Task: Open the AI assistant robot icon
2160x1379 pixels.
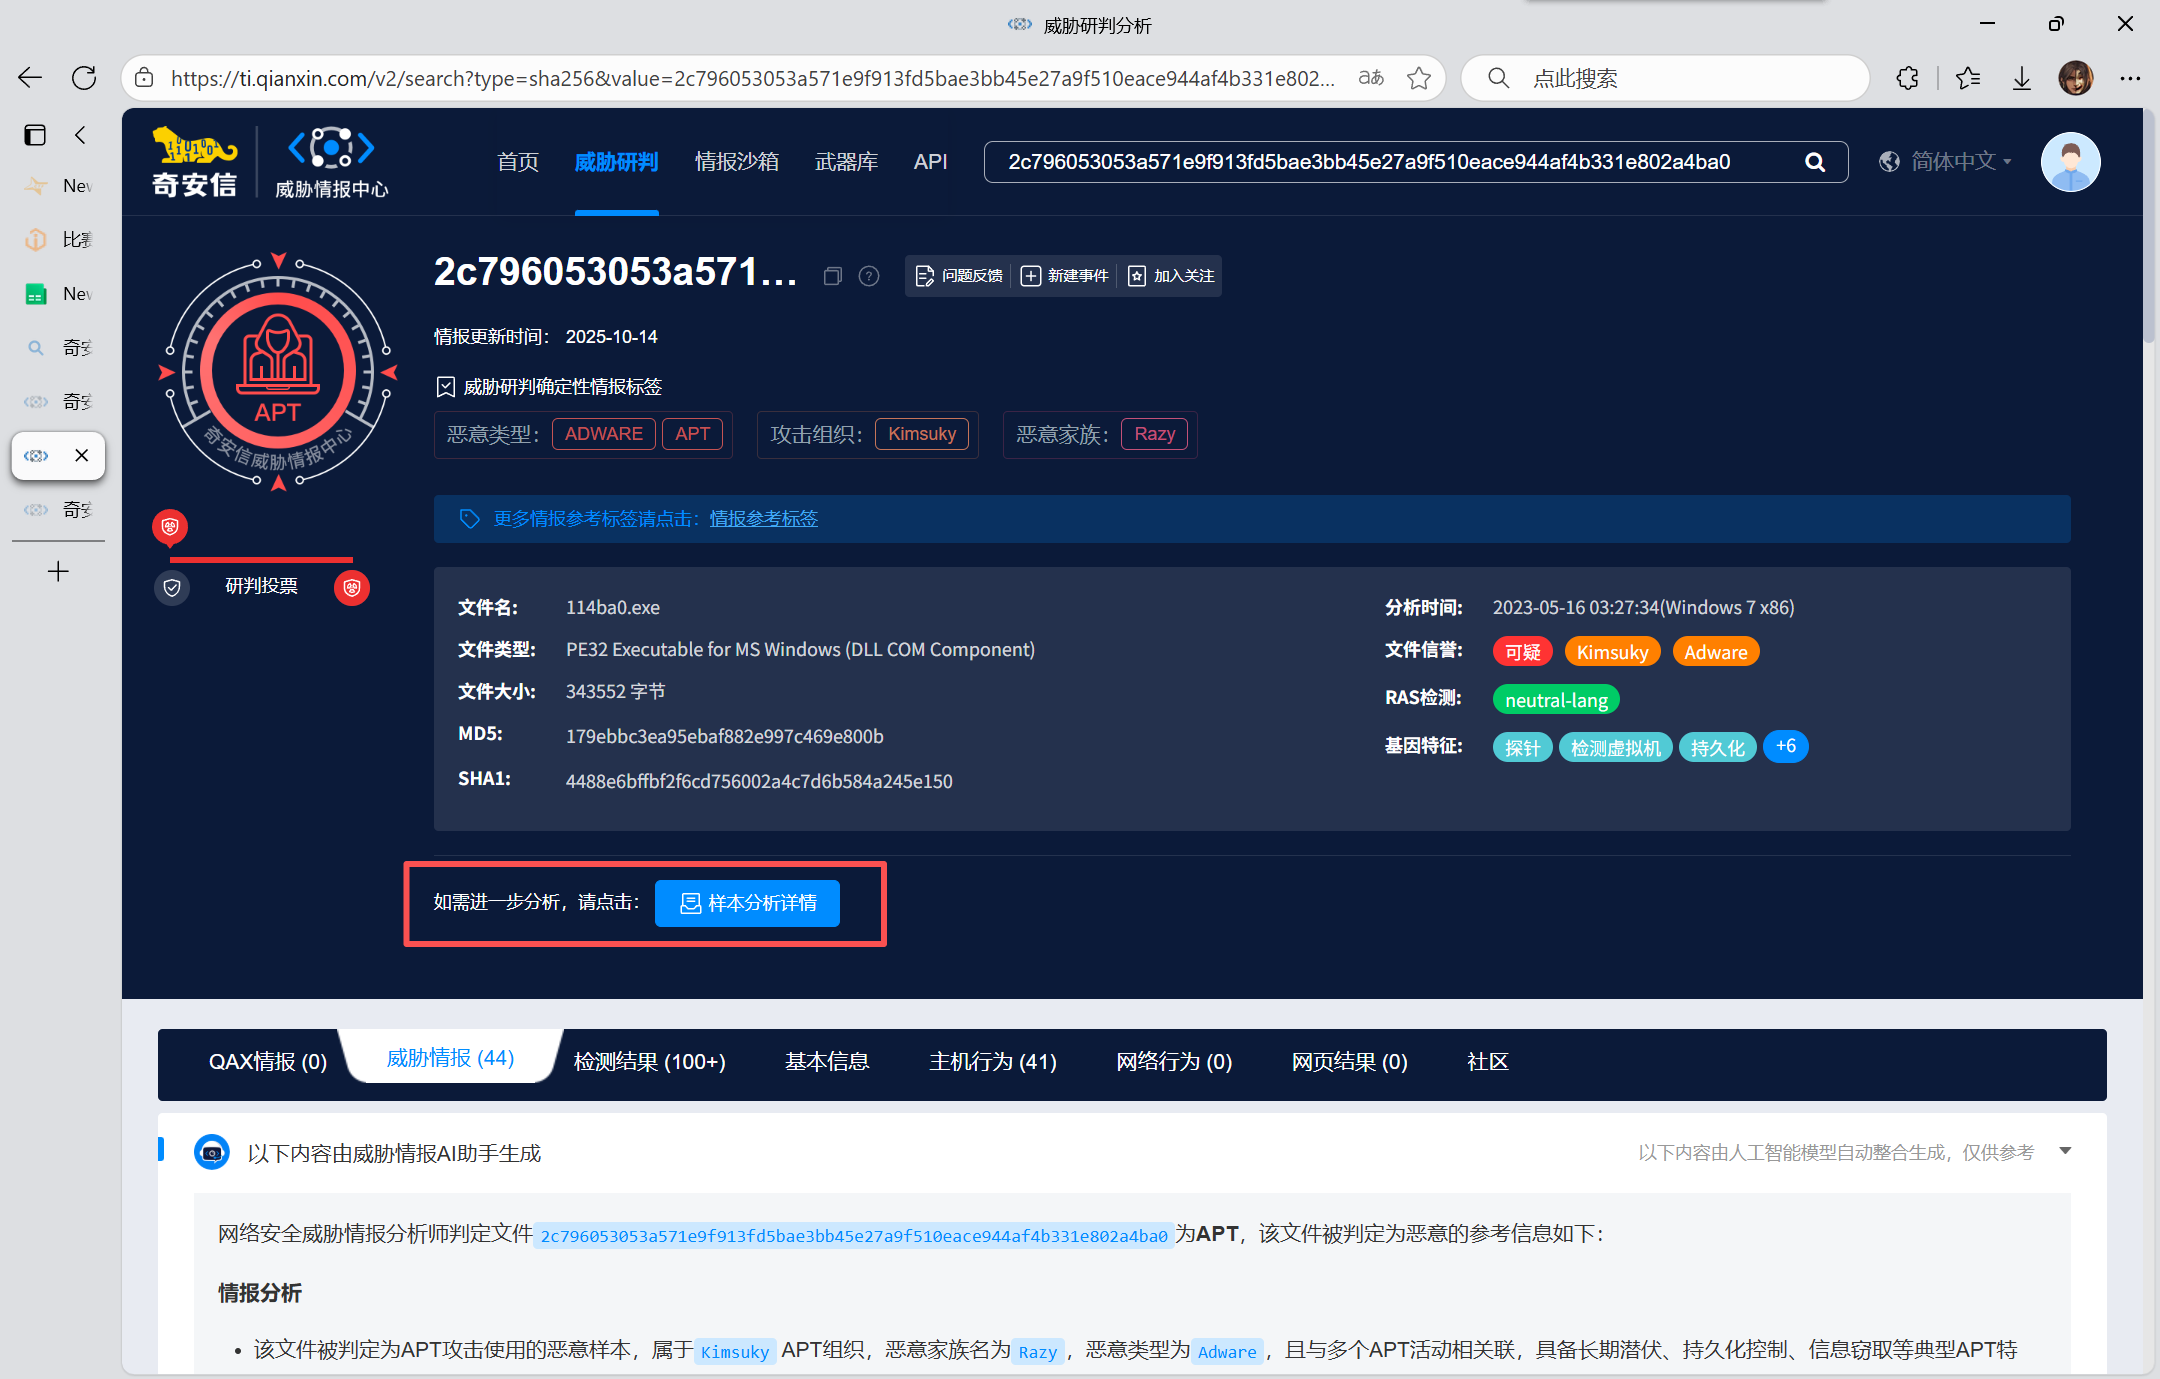Action: (x=212, y=1152)
